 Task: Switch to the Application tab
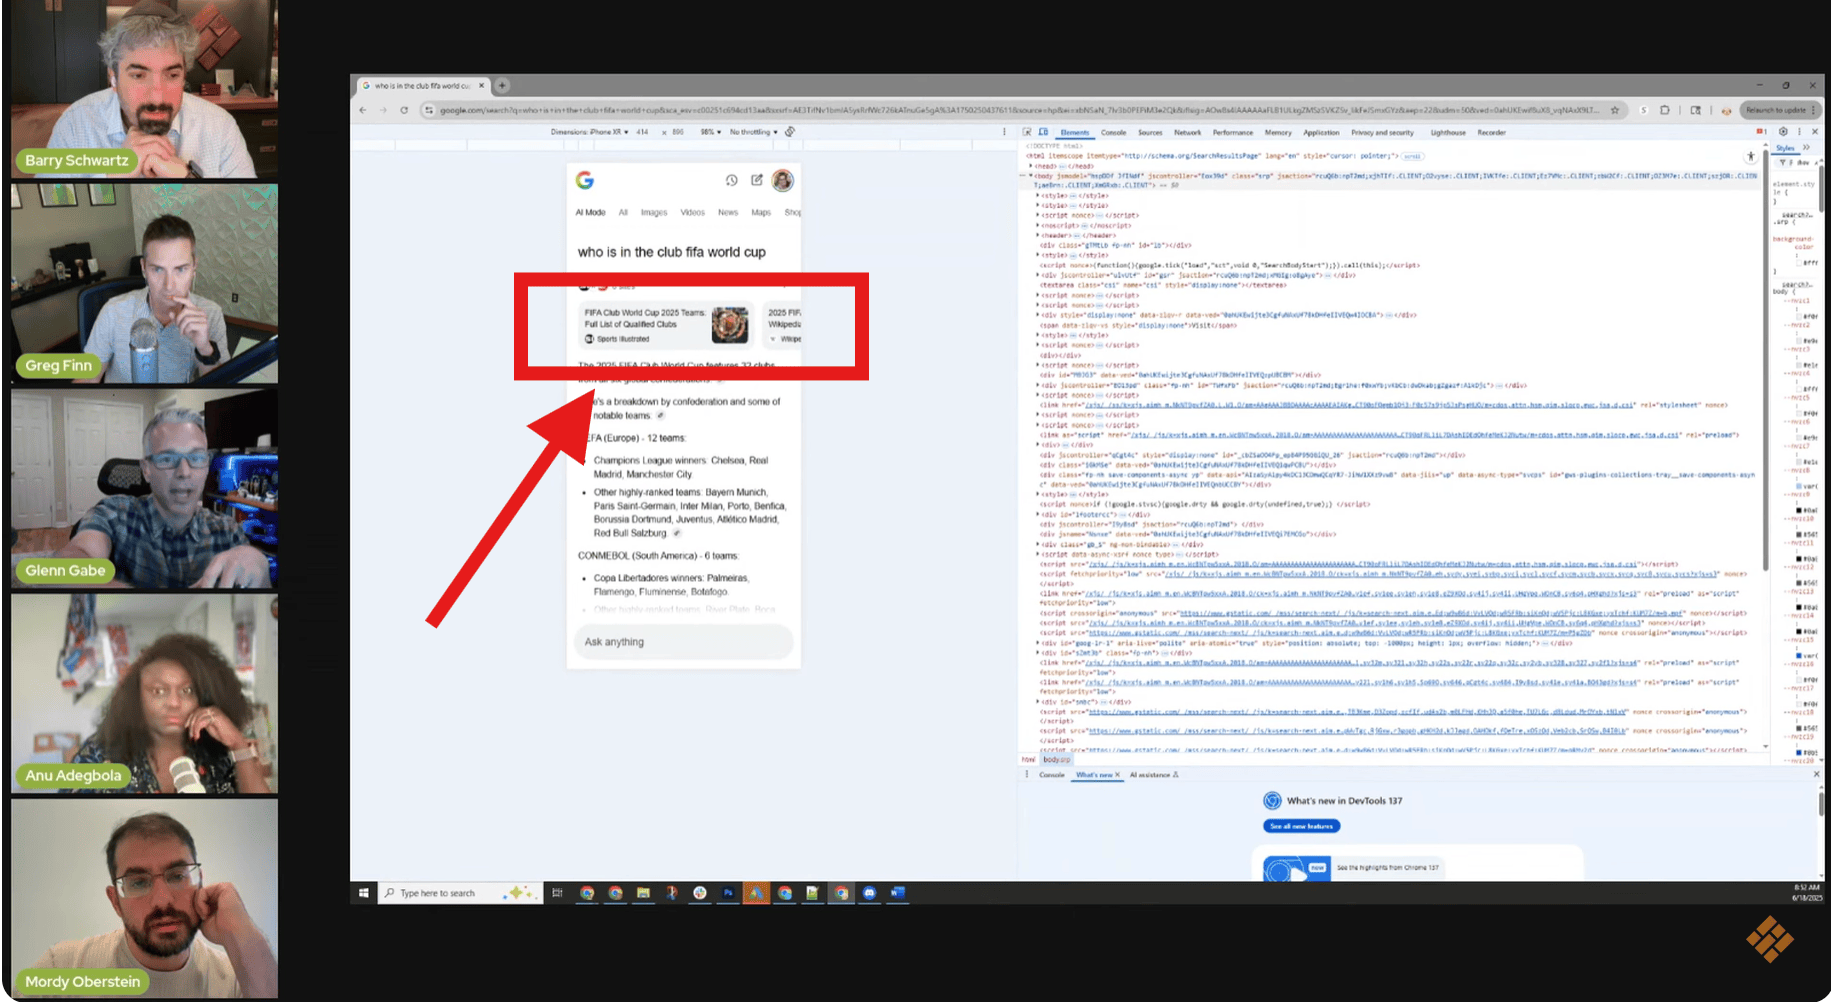pos(1321,132)
